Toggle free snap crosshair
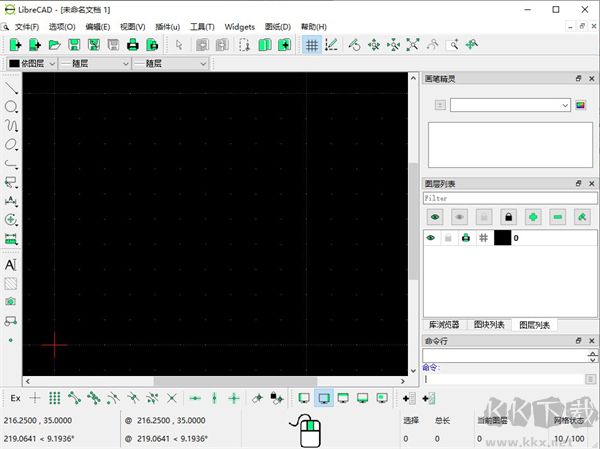 (35, 398)
